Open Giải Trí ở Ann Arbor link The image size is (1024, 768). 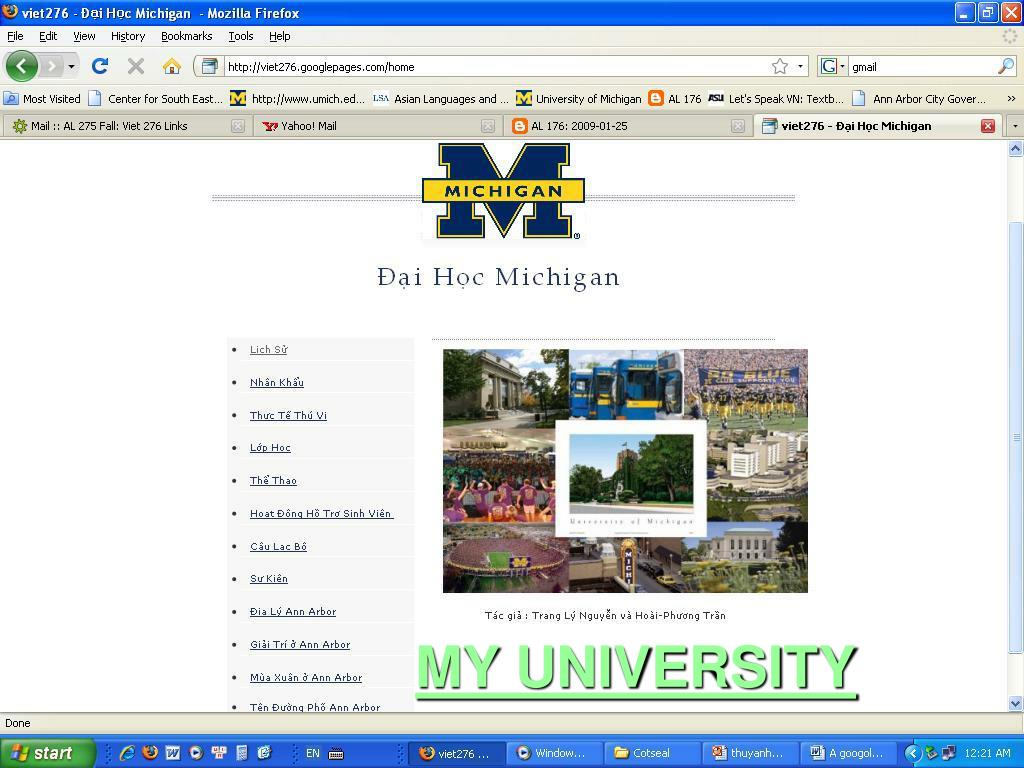coord(300,645)
